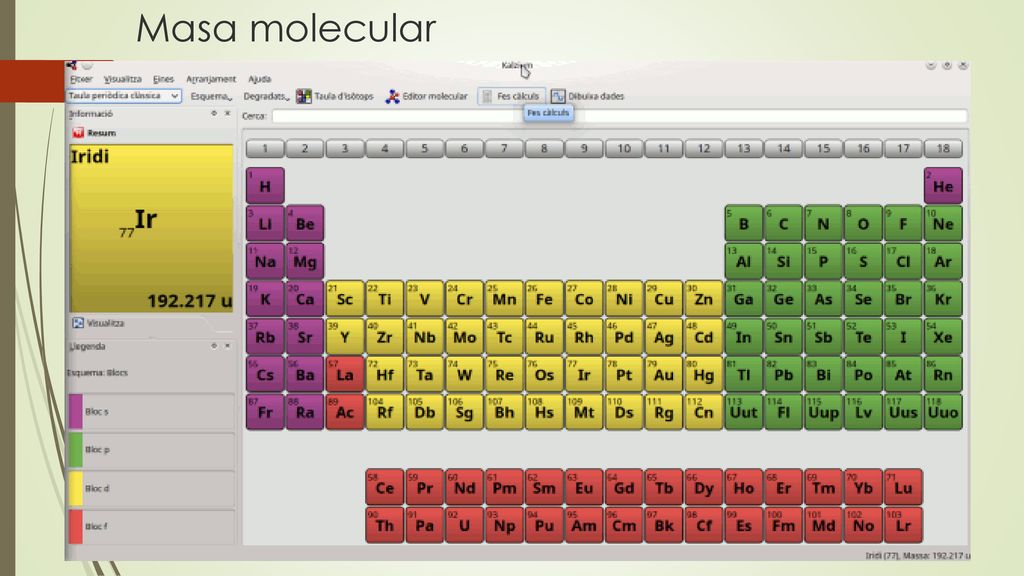Close the Informació panel

tap(227, 114)
